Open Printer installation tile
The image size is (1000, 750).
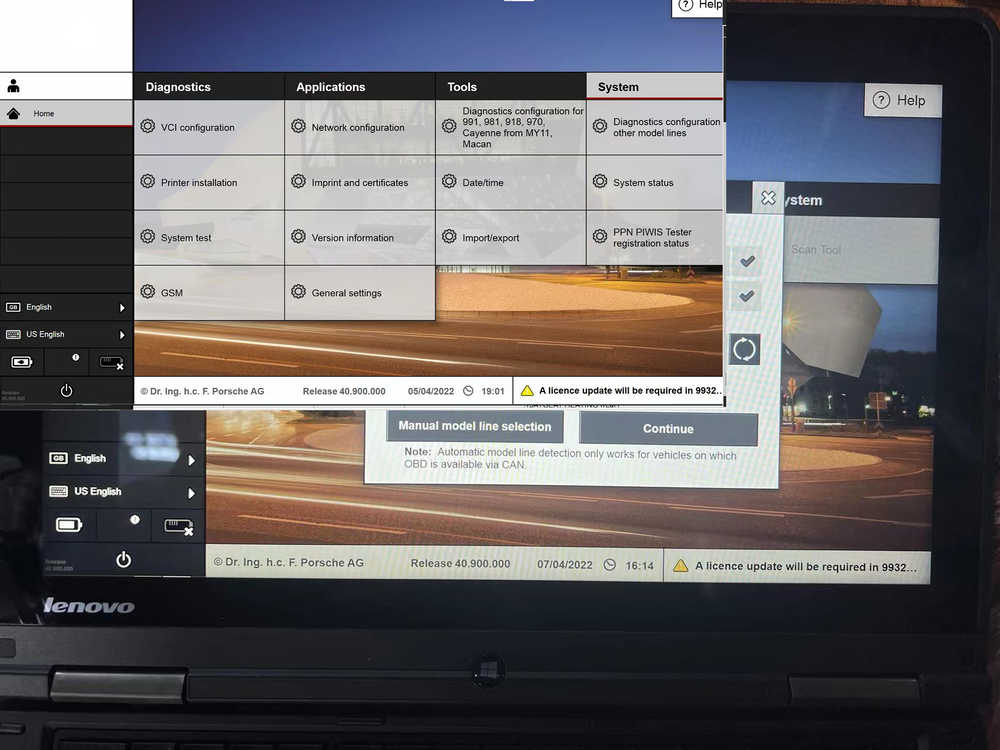point(209,182)
